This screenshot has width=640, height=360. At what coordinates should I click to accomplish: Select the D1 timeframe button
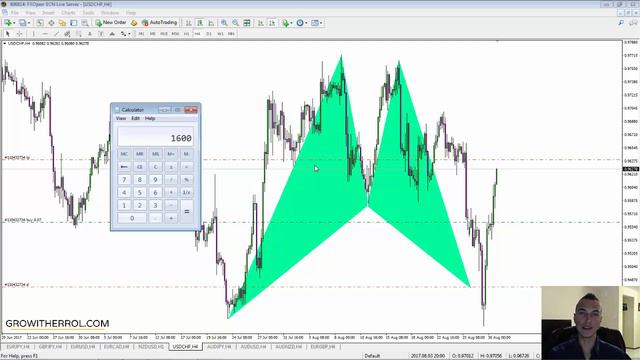click(x=209, y=34)
